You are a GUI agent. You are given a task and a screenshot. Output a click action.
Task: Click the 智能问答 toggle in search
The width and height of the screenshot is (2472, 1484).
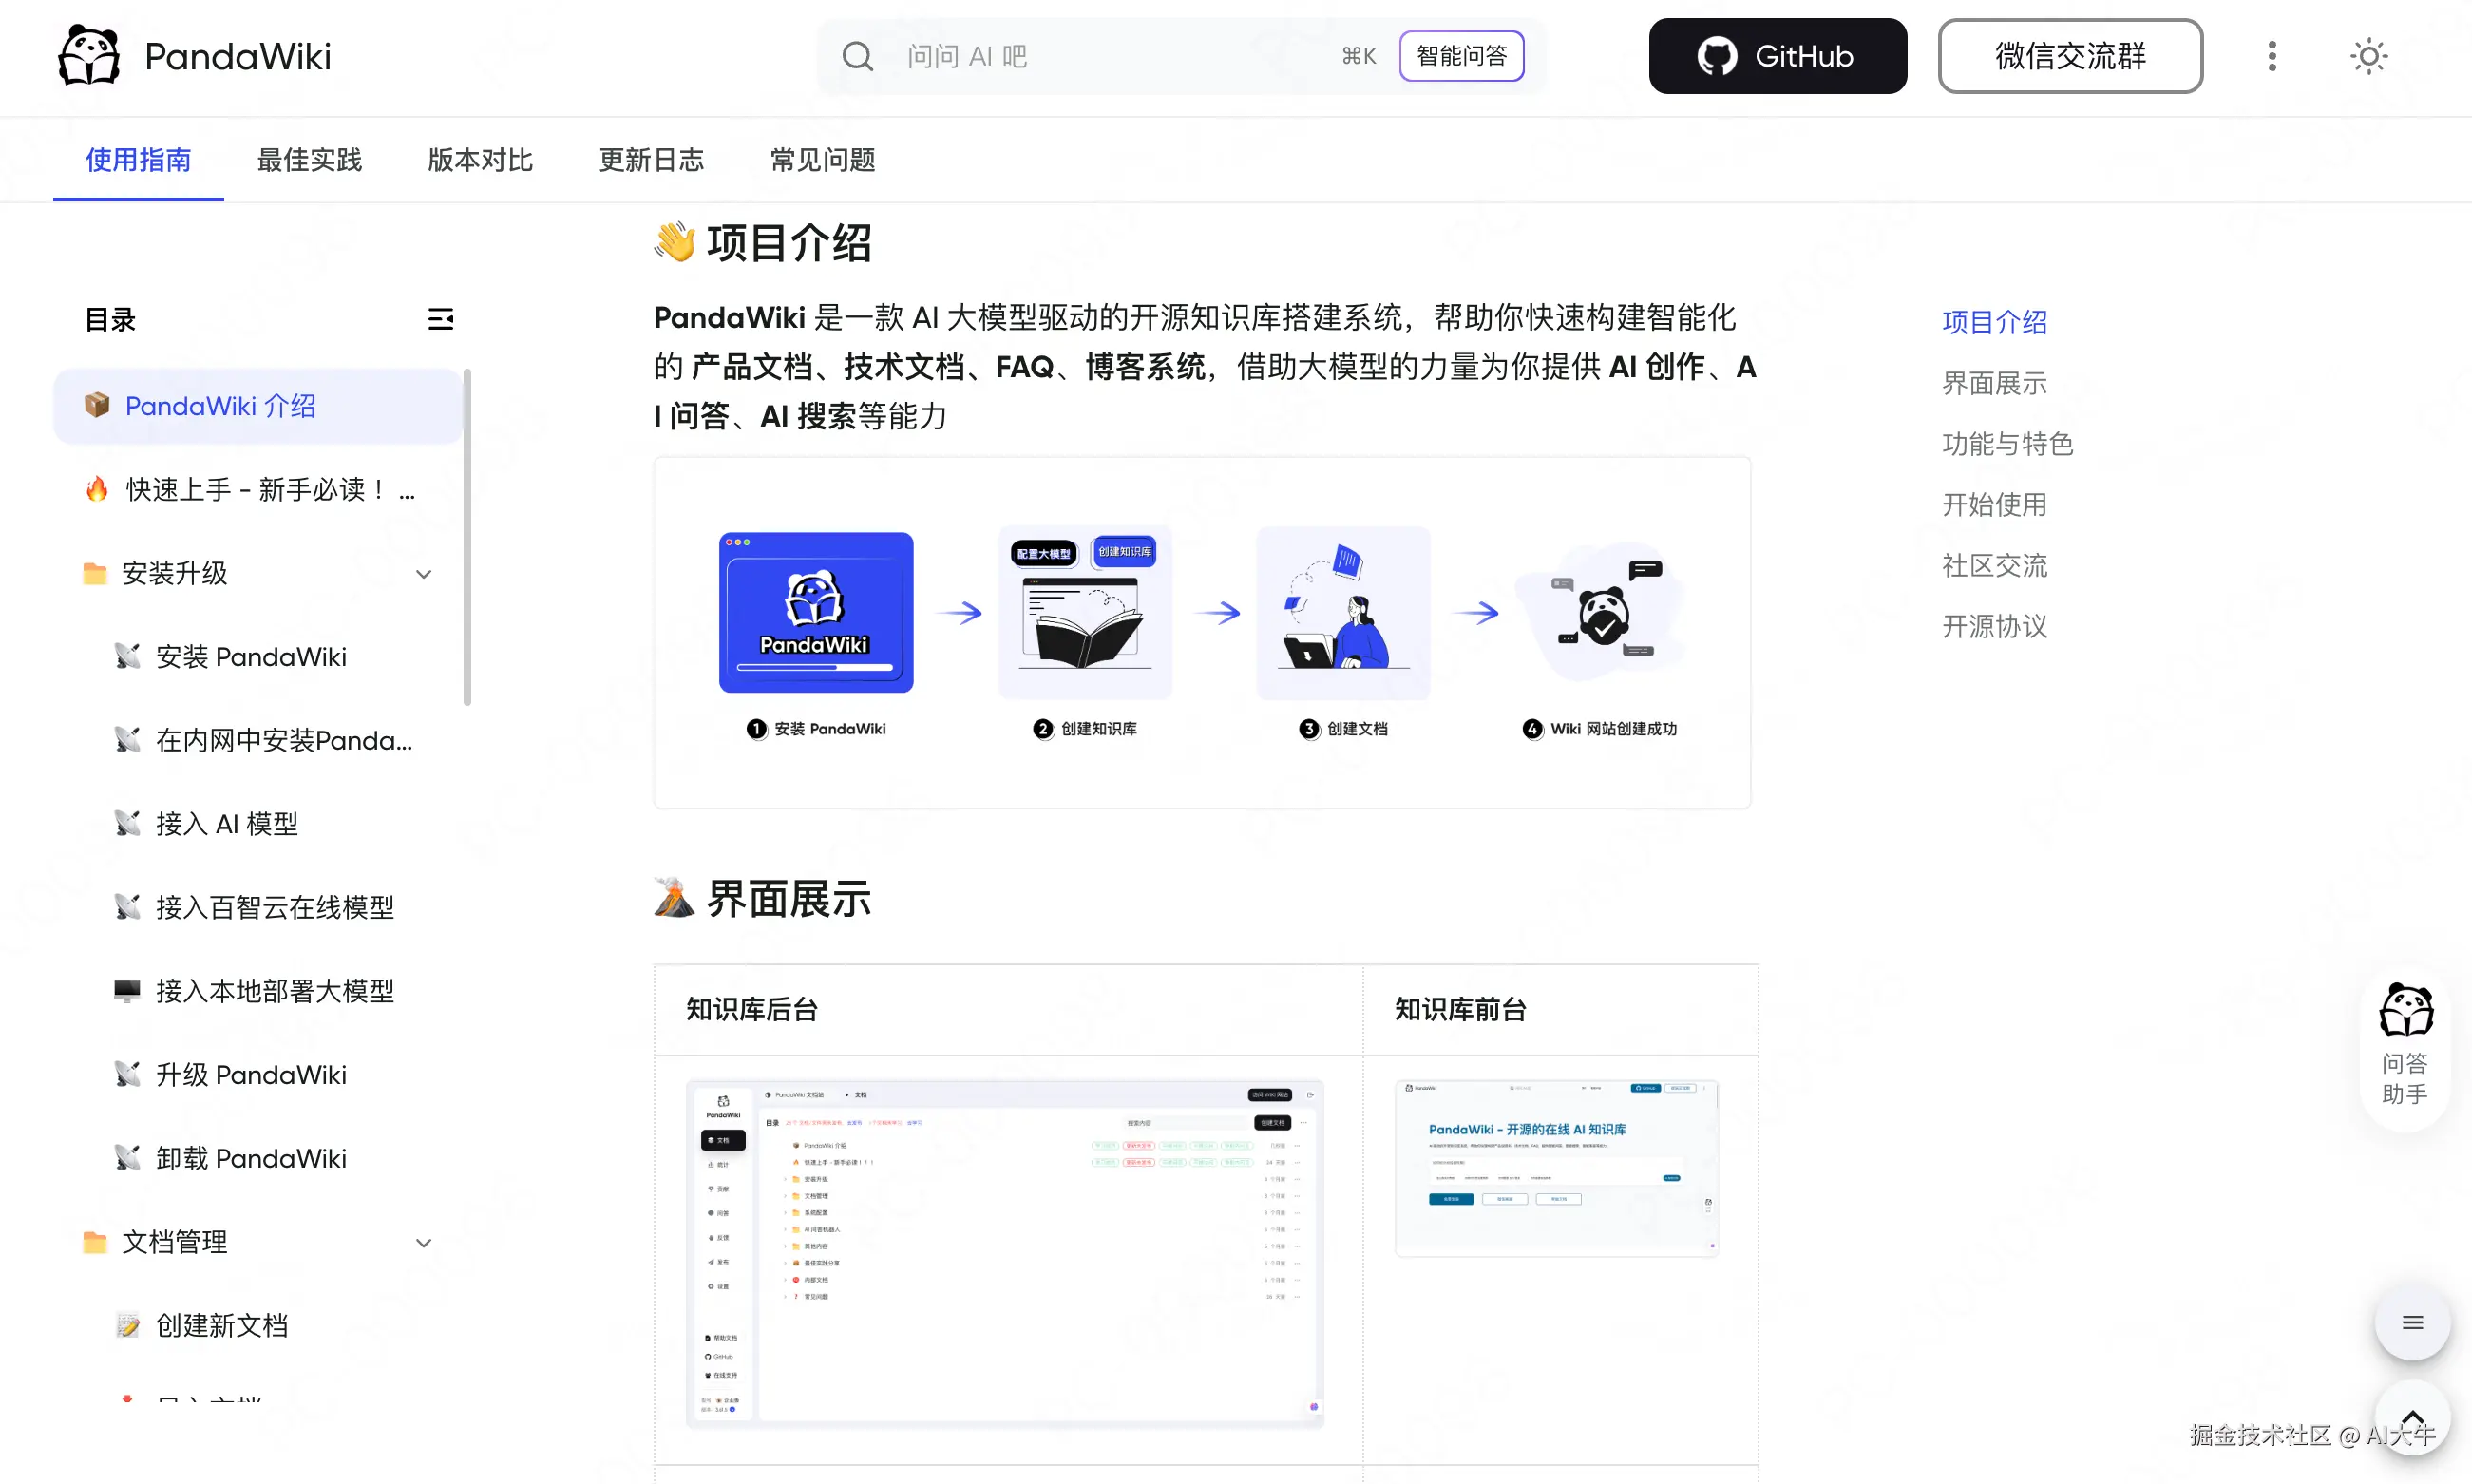coord(1461,56)
